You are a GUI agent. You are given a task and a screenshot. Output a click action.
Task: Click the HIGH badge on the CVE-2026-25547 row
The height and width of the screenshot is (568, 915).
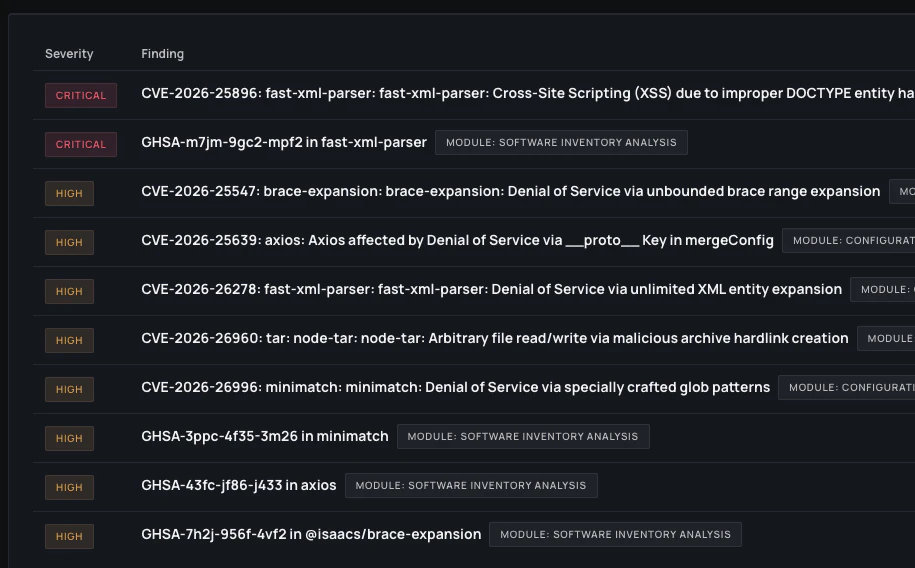click(69, 193)
